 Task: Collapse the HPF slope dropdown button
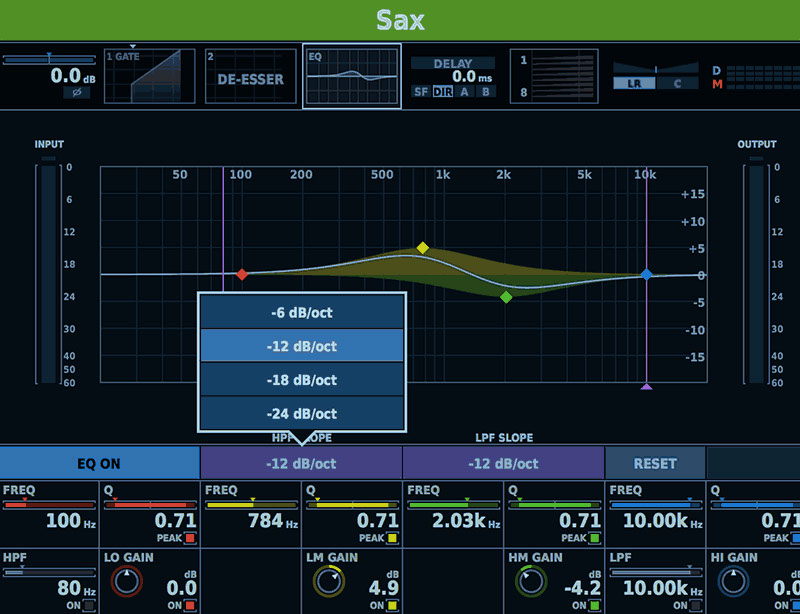pos(301,463)
